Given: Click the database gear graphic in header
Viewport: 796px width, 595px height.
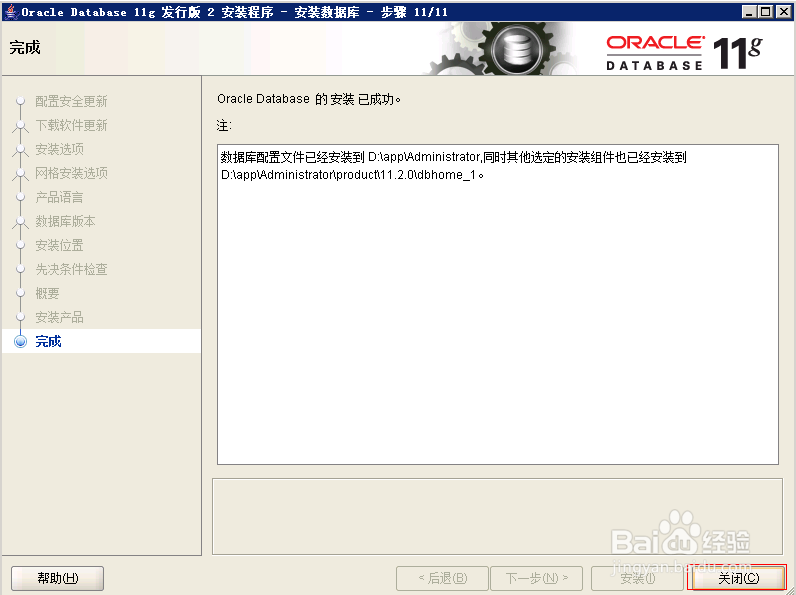Looking at the screenshot, I should tap(516, 50).
